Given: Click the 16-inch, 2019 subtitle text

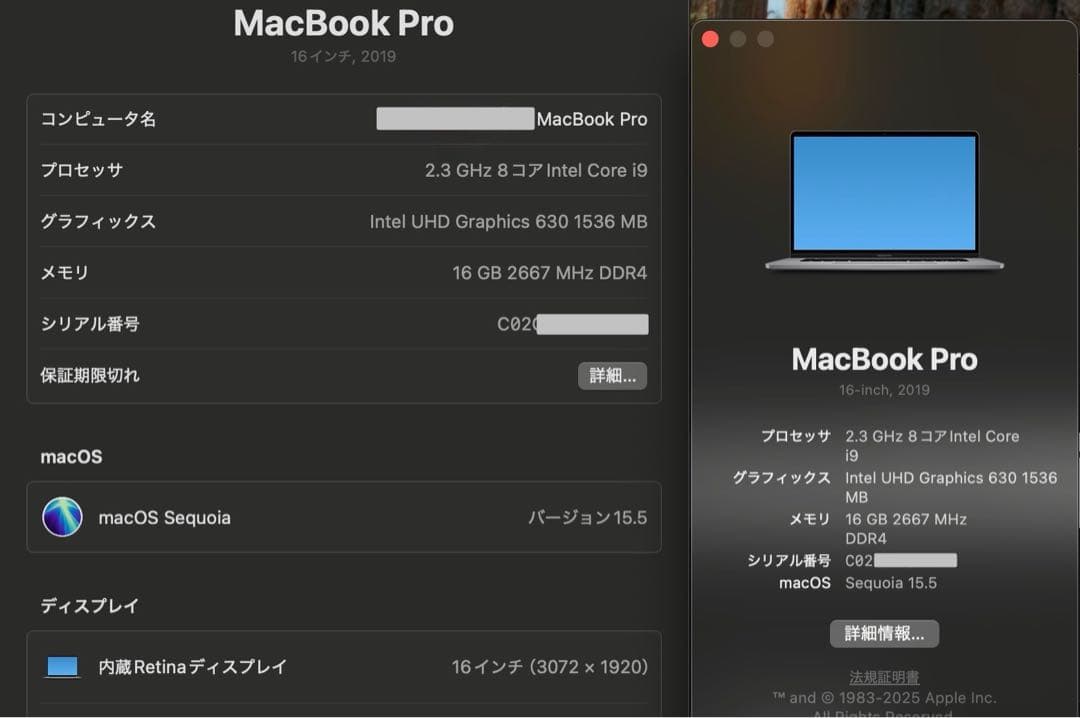Looking at the screenshot, I should pos(884,389).
